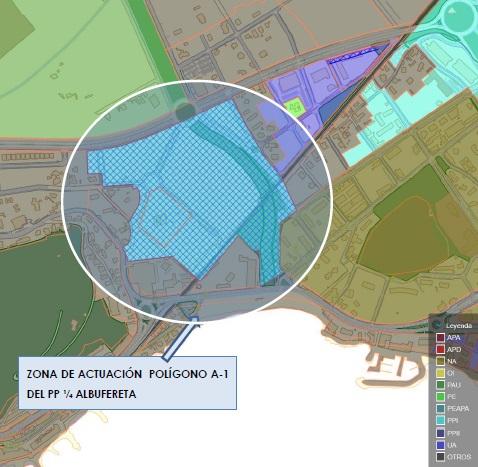Click the dark circular marker above hatched area
478x467 pixels.
(185, 111)
